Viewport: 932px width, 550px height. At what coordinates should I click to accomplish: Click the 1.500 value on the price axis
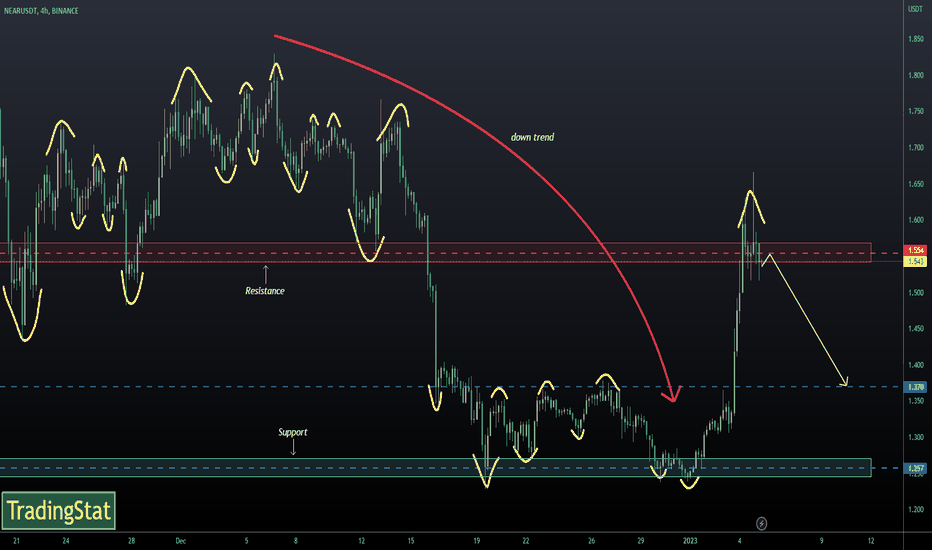[916, 293]
